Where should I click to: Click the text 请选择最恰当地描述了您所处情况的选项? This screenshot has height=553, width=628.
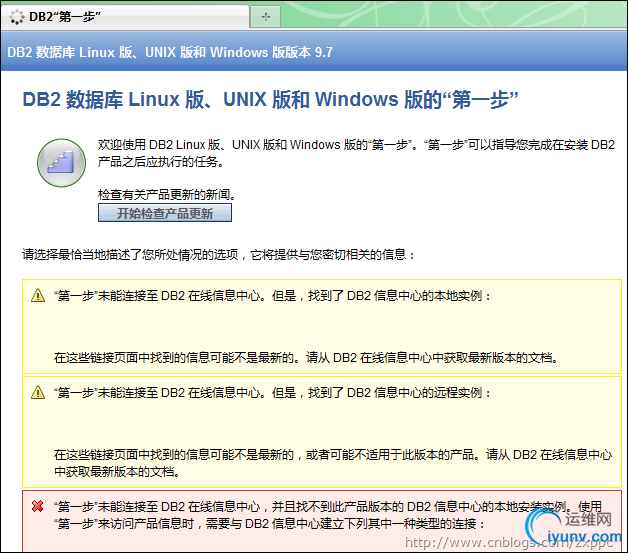[x=131, y=254]
